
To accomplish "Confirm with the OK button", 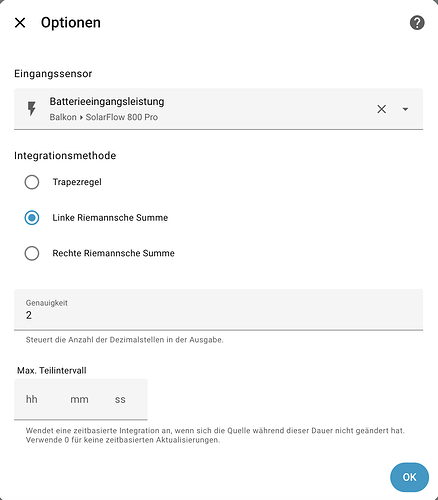I will (x=409, y=477).
